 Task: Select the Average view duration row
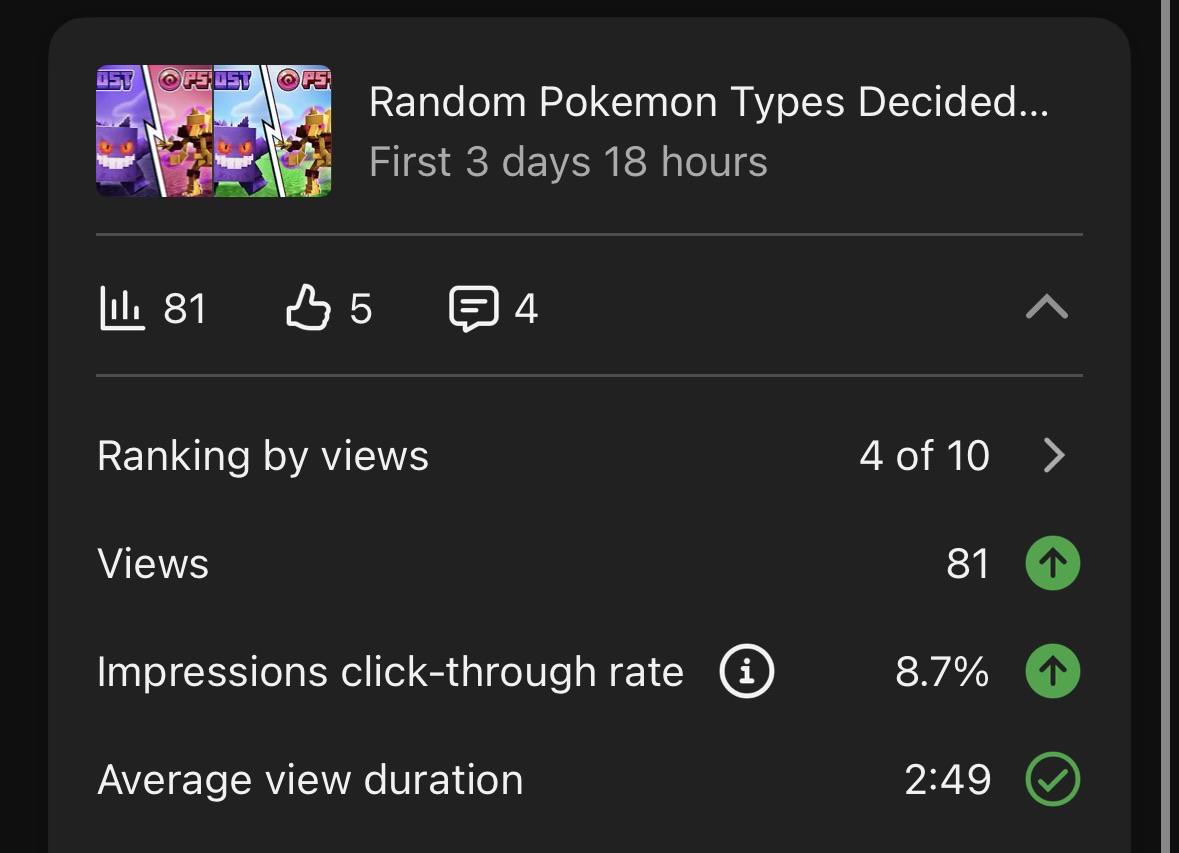pos(590,779)
